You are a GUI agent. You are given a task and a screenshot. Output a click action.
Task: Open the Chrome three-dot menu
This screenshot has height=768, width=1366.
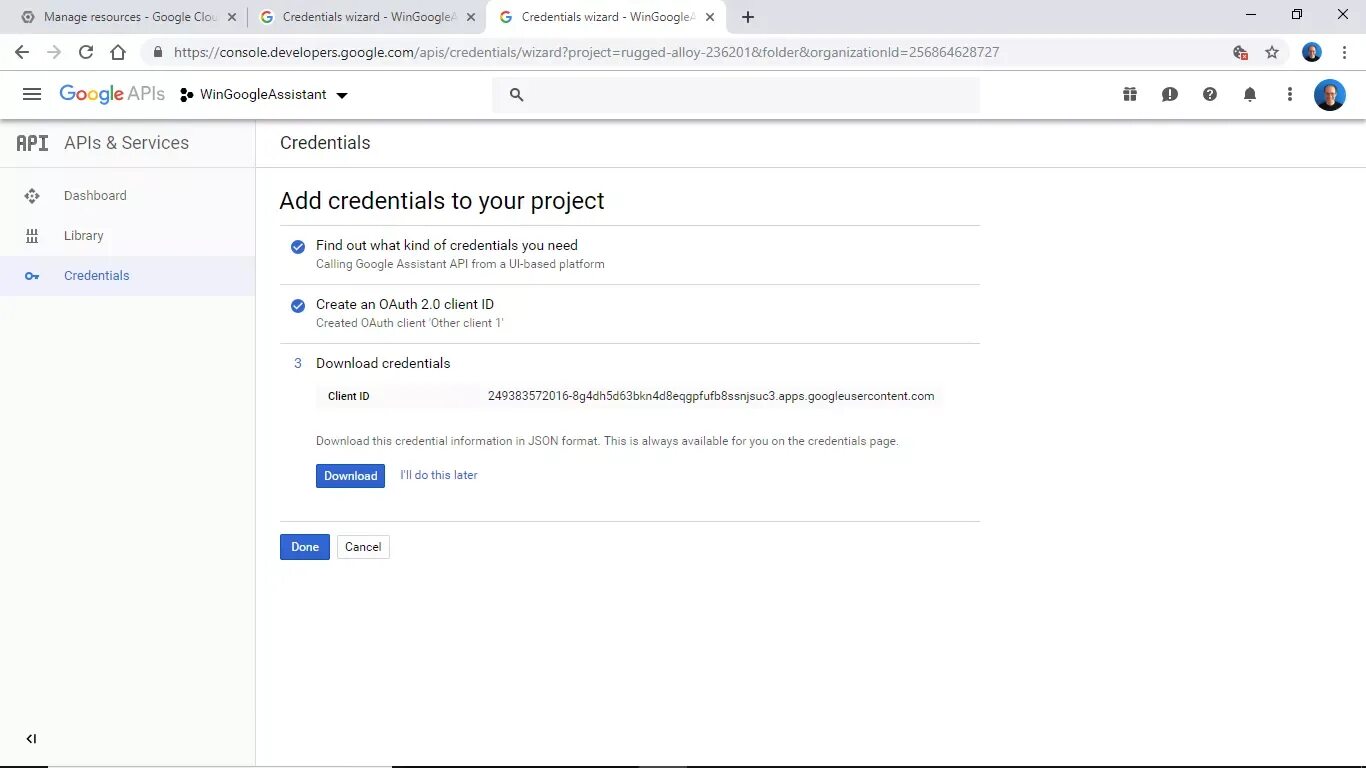1344,52
